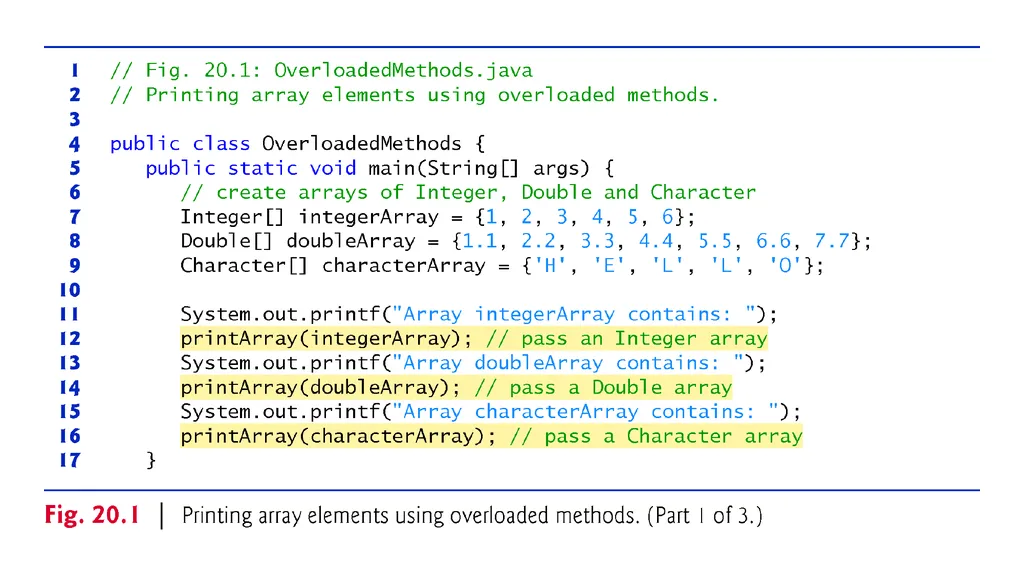Click line number 1
This screenshot has height=575, width=1024.
[x=74, y=71]
